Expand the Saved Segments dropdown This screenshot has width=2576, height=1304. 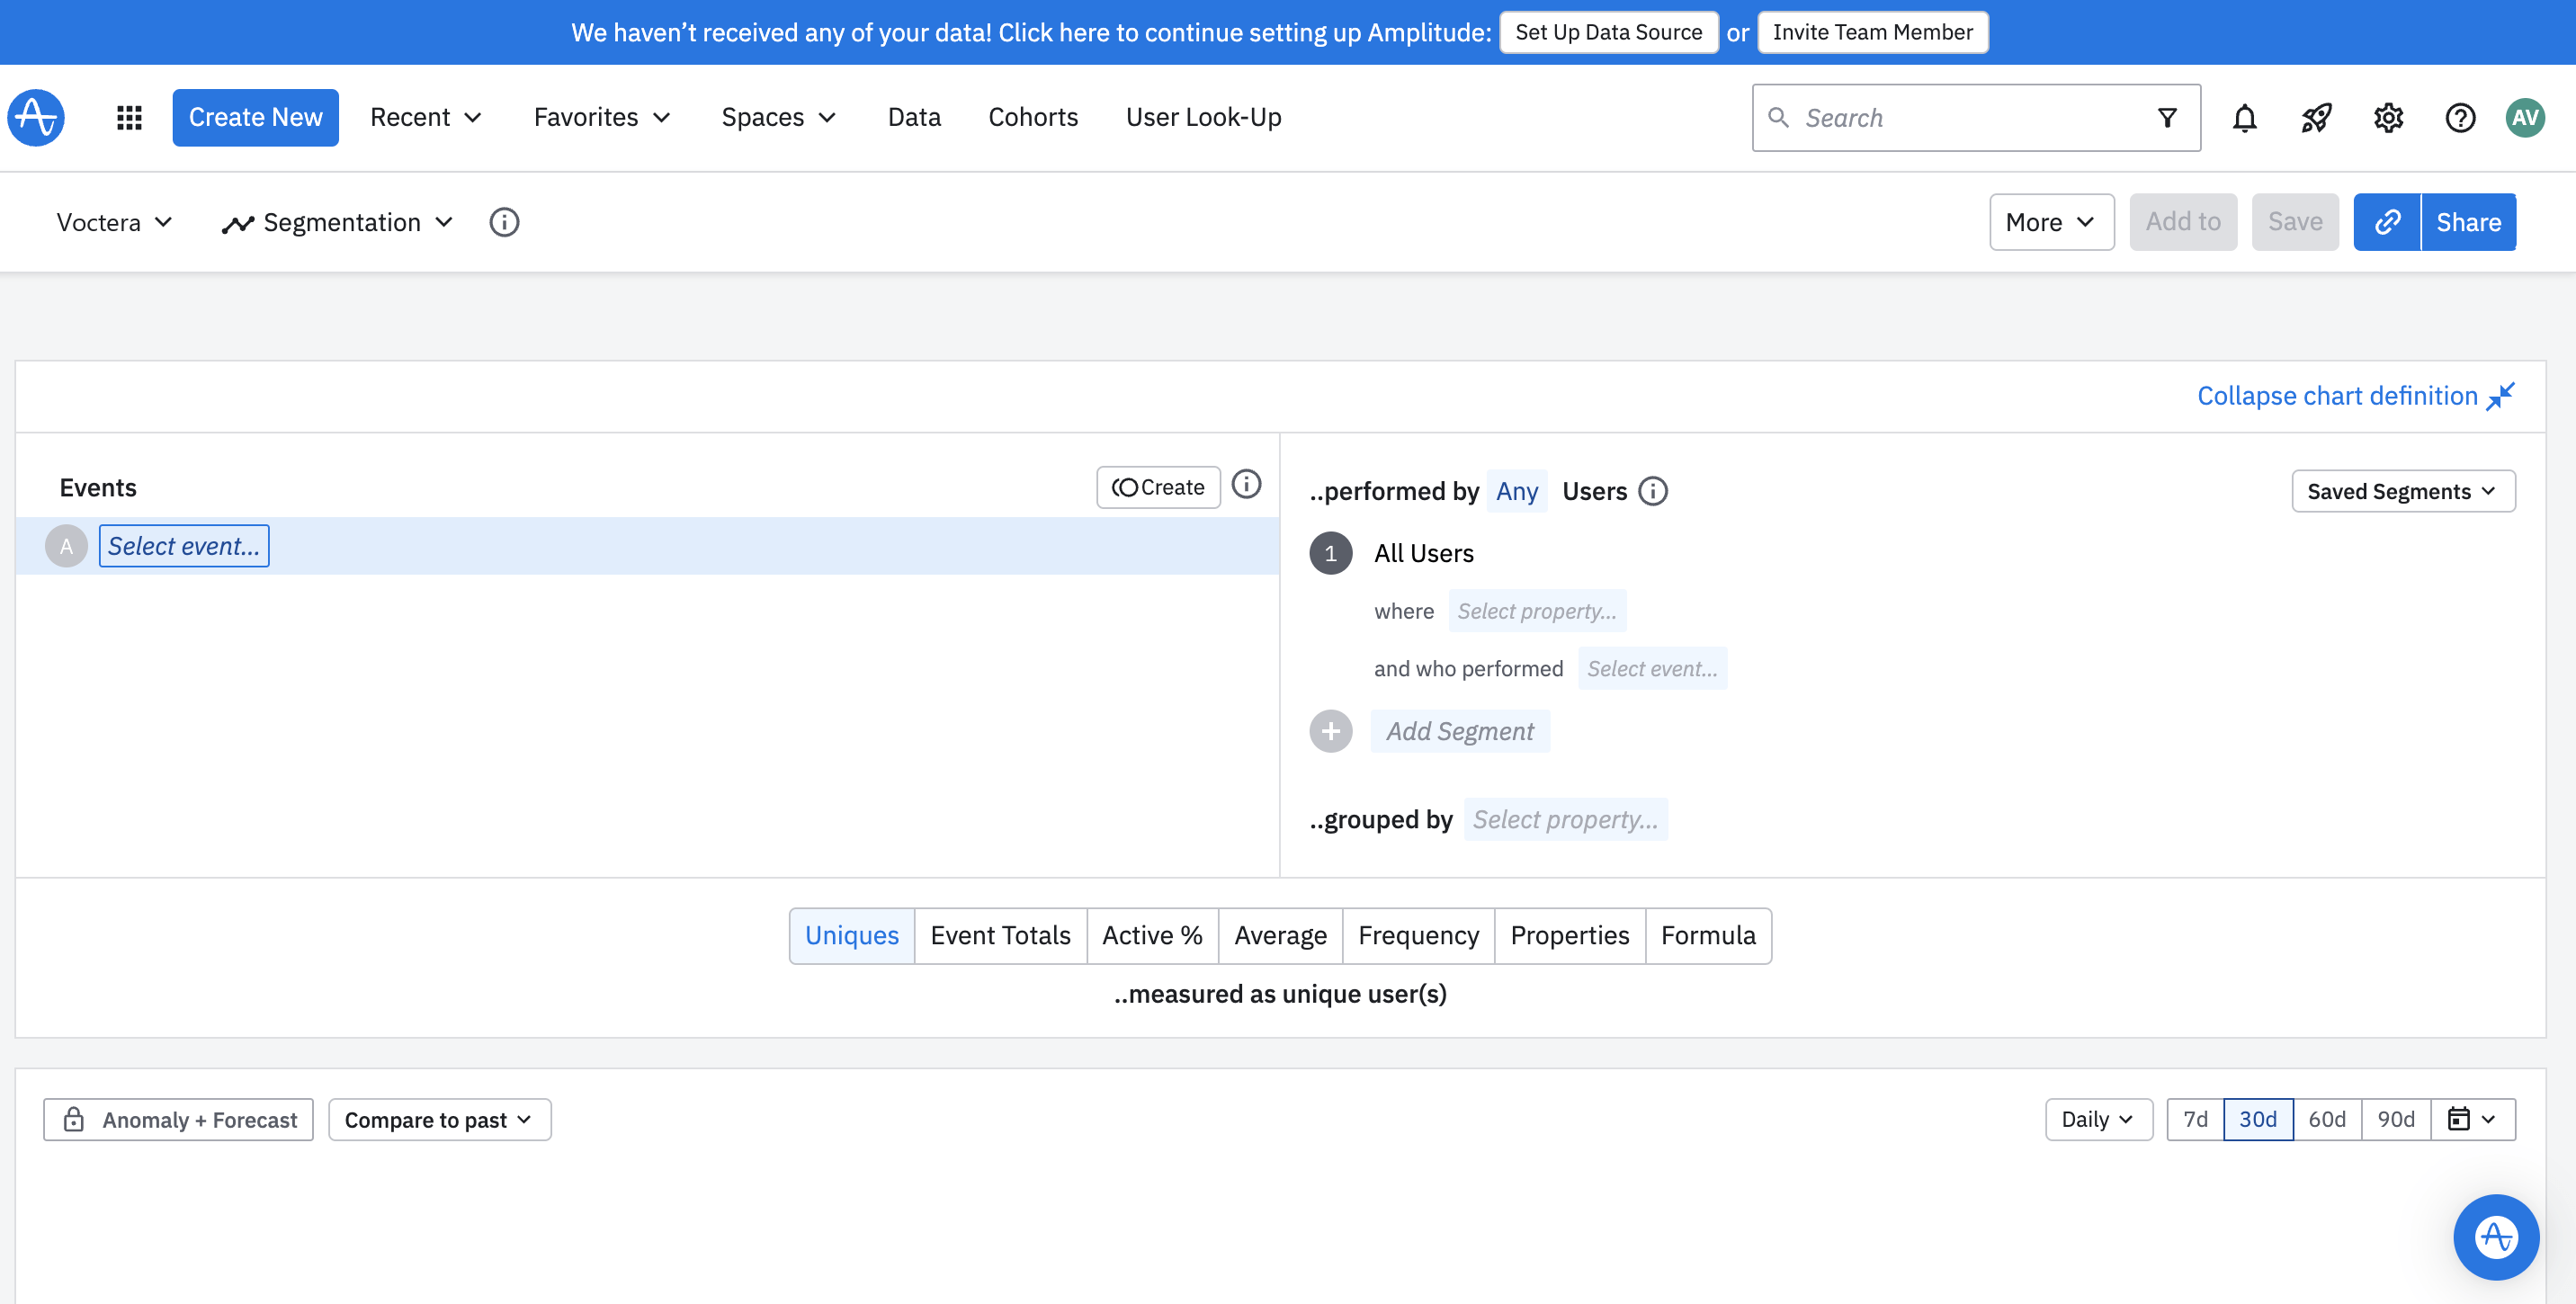point(2403,491)
